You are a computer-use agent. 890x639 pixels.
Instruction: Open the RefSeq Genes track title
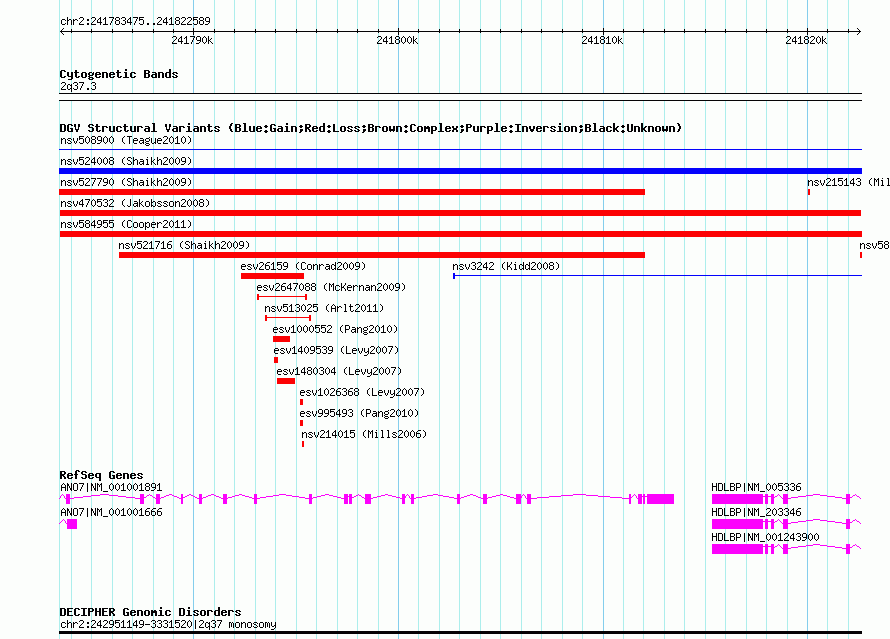(x=101, y=475)
